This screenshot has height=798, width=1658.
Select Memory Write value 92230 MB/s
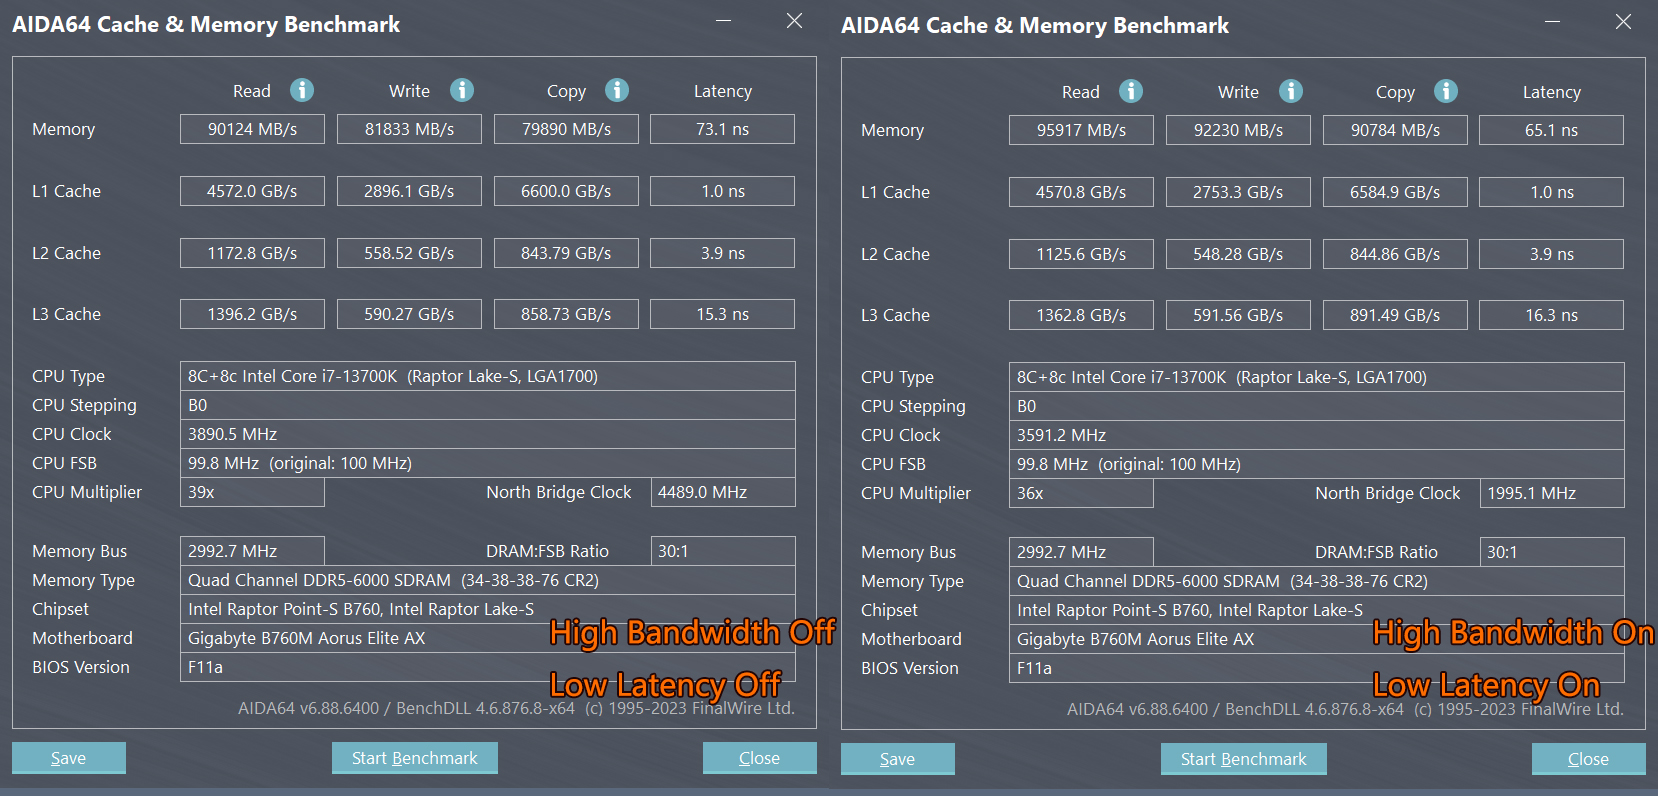1238,130
